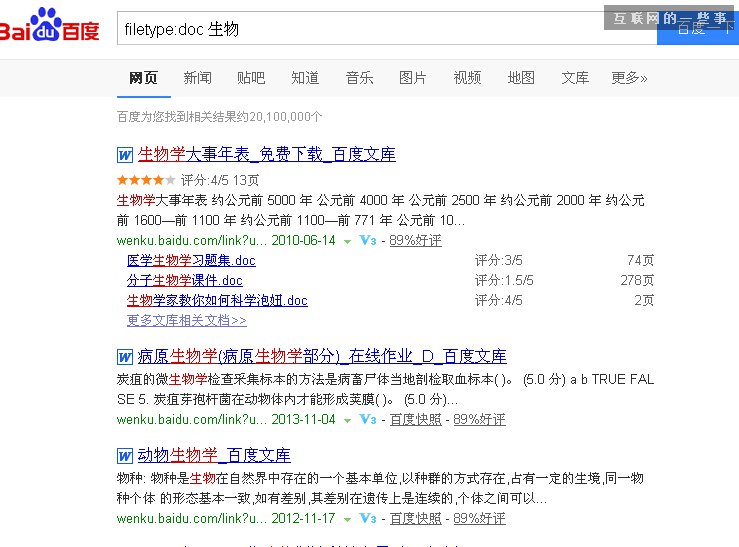
Task: Click the Word icon beside 病原生物学 result
Action: click(125, 357)
